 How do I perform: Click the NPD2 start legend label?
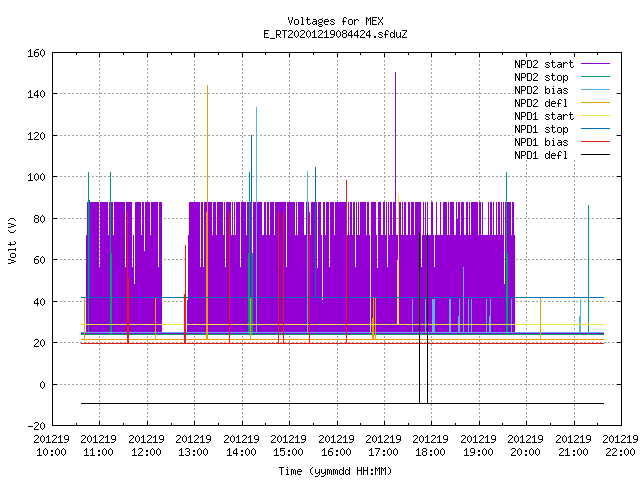[x=544, y=64]
